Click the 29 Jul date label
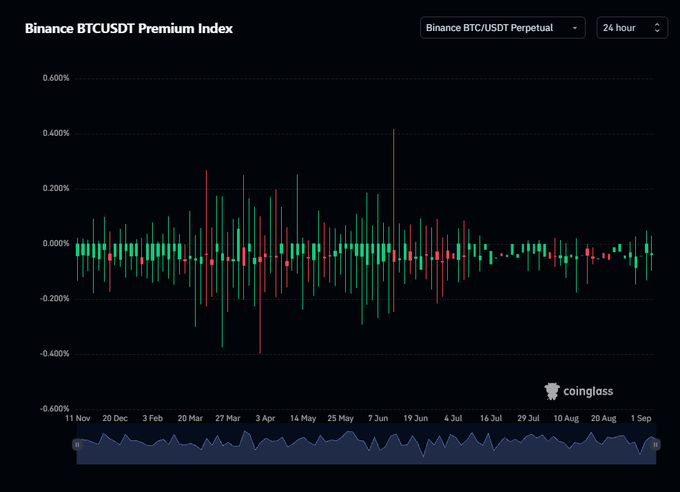 [528, 418]
